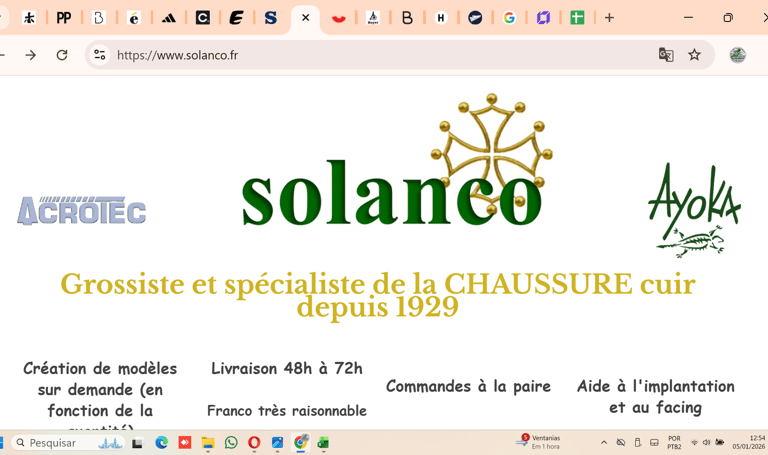Go forward one page

click(30, 55)
